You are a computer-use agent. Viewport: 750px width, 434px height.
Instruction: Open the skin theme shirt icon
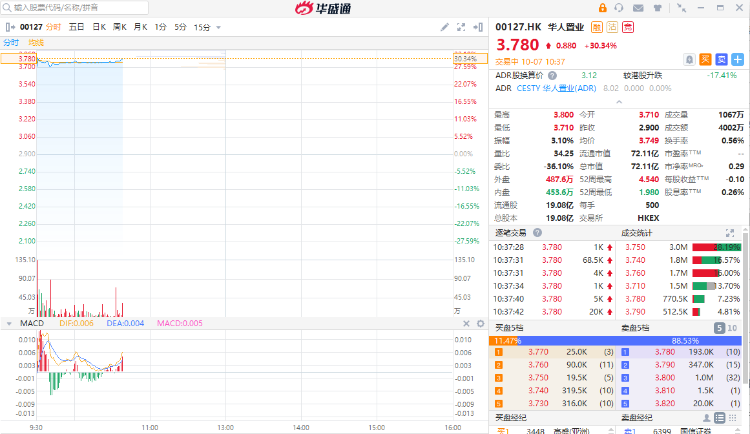pos(658,8)
